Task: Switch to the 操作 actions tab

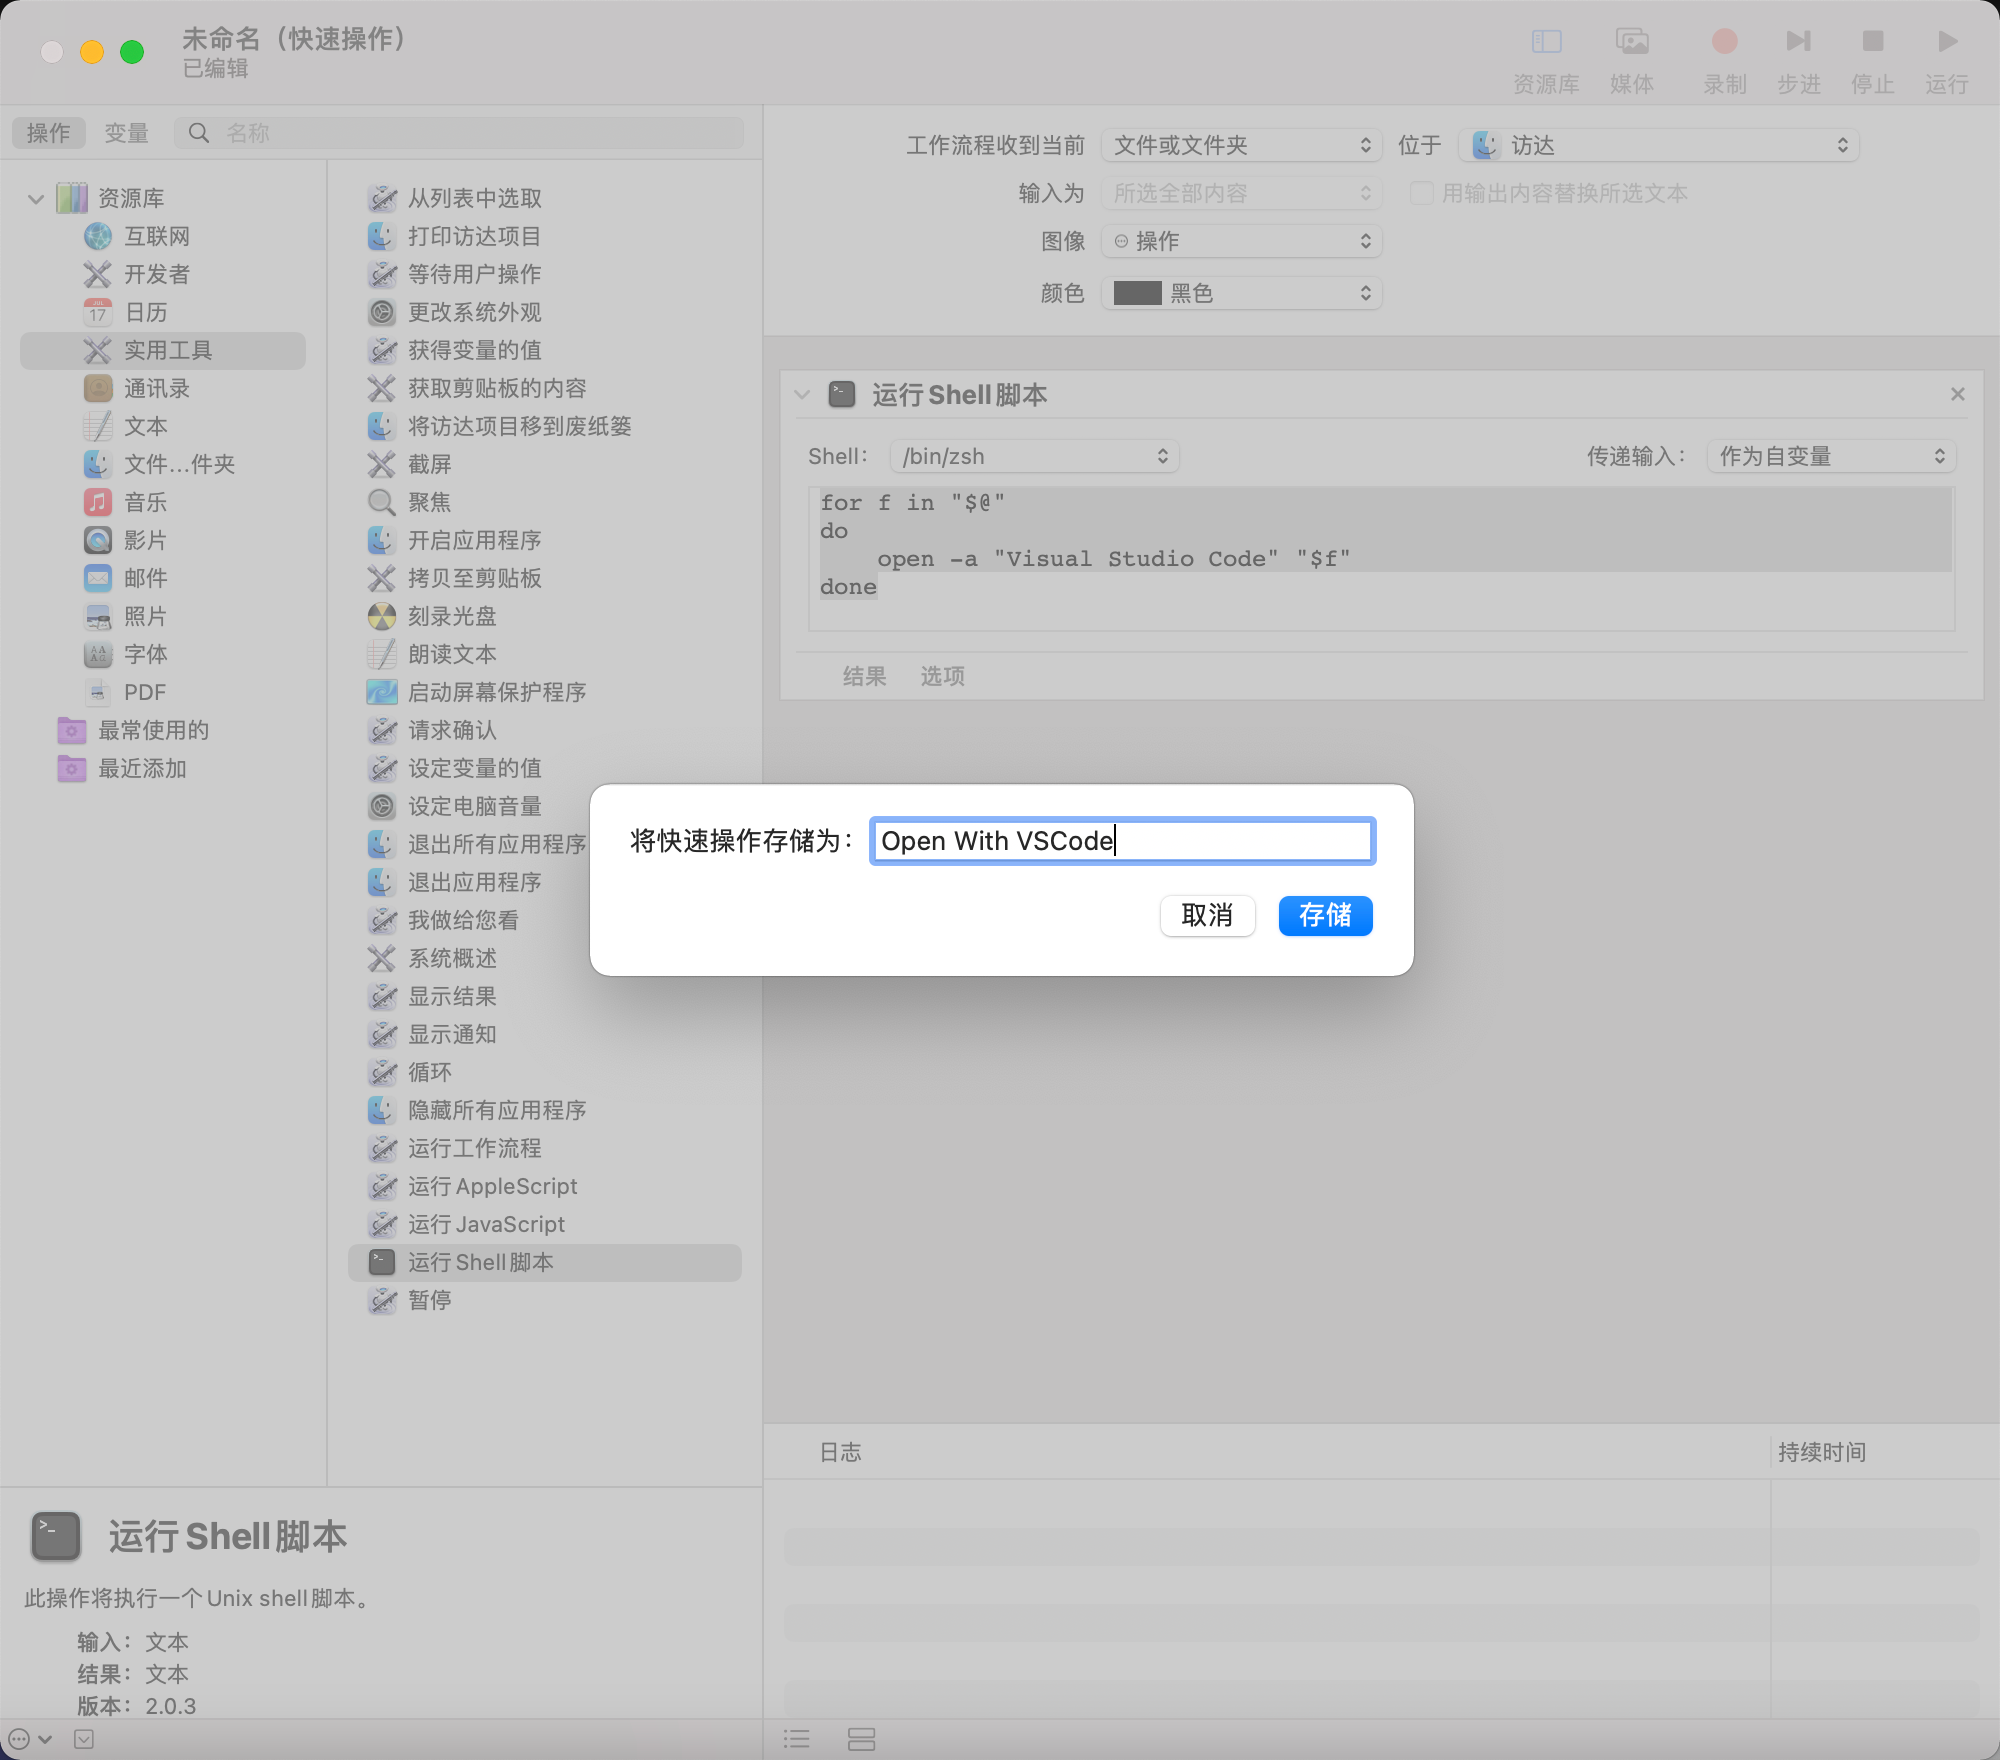Action: point(48,133)
